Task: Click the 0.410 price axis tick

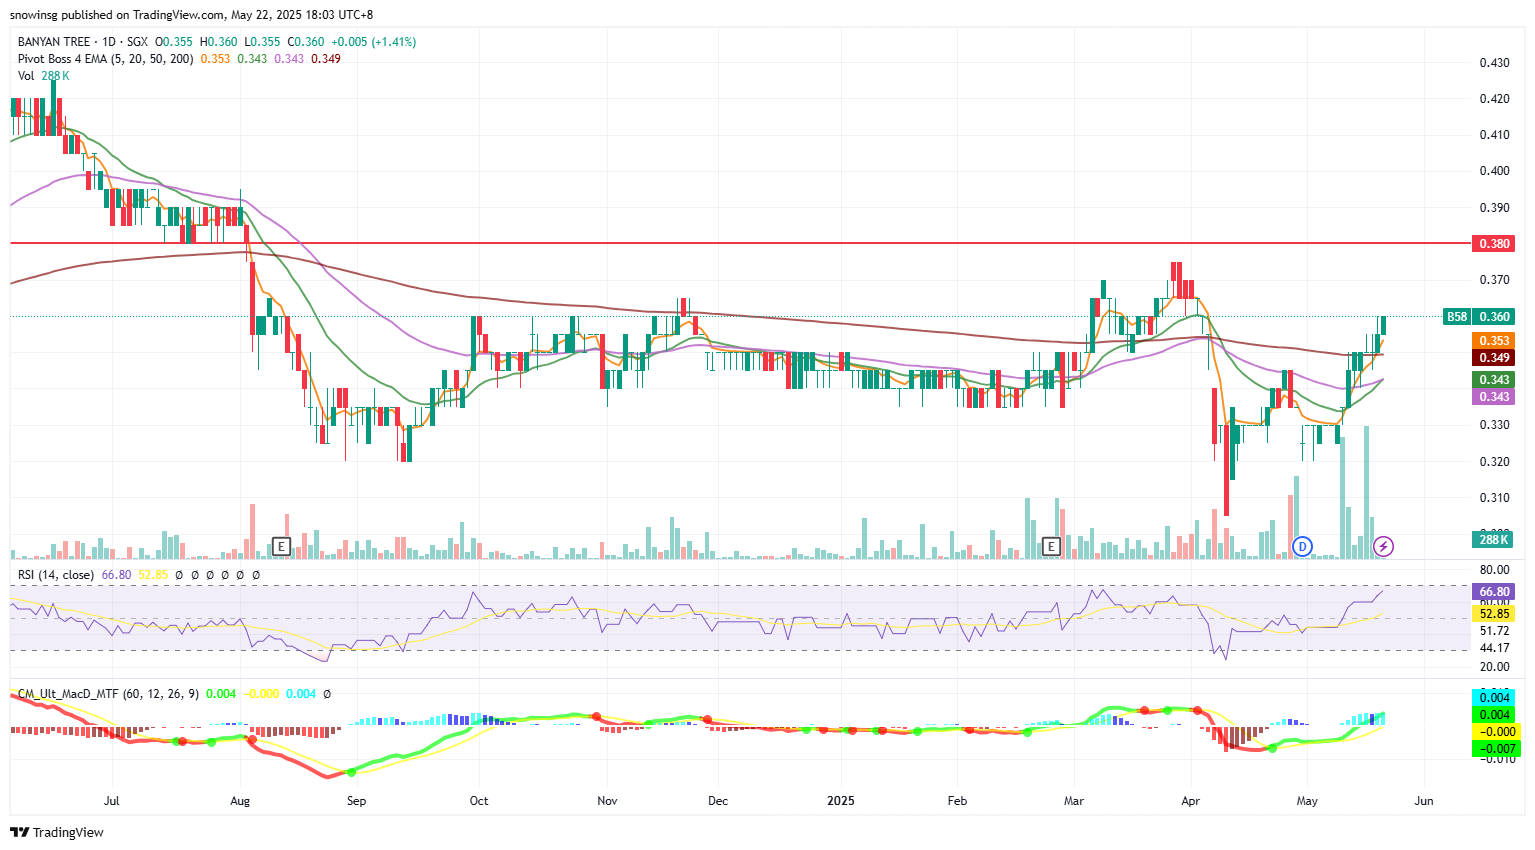Action: coord(1494,135)
